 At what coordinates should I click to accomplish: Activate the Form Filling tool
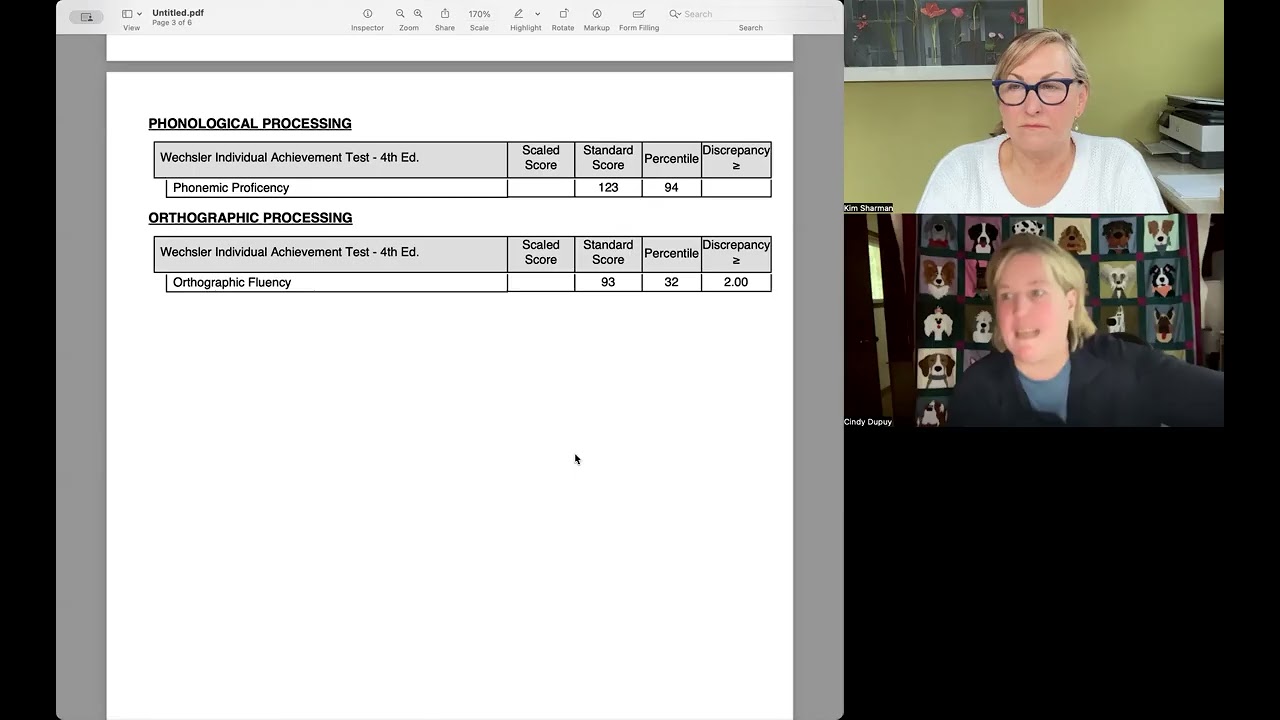[x=639, y=14]
